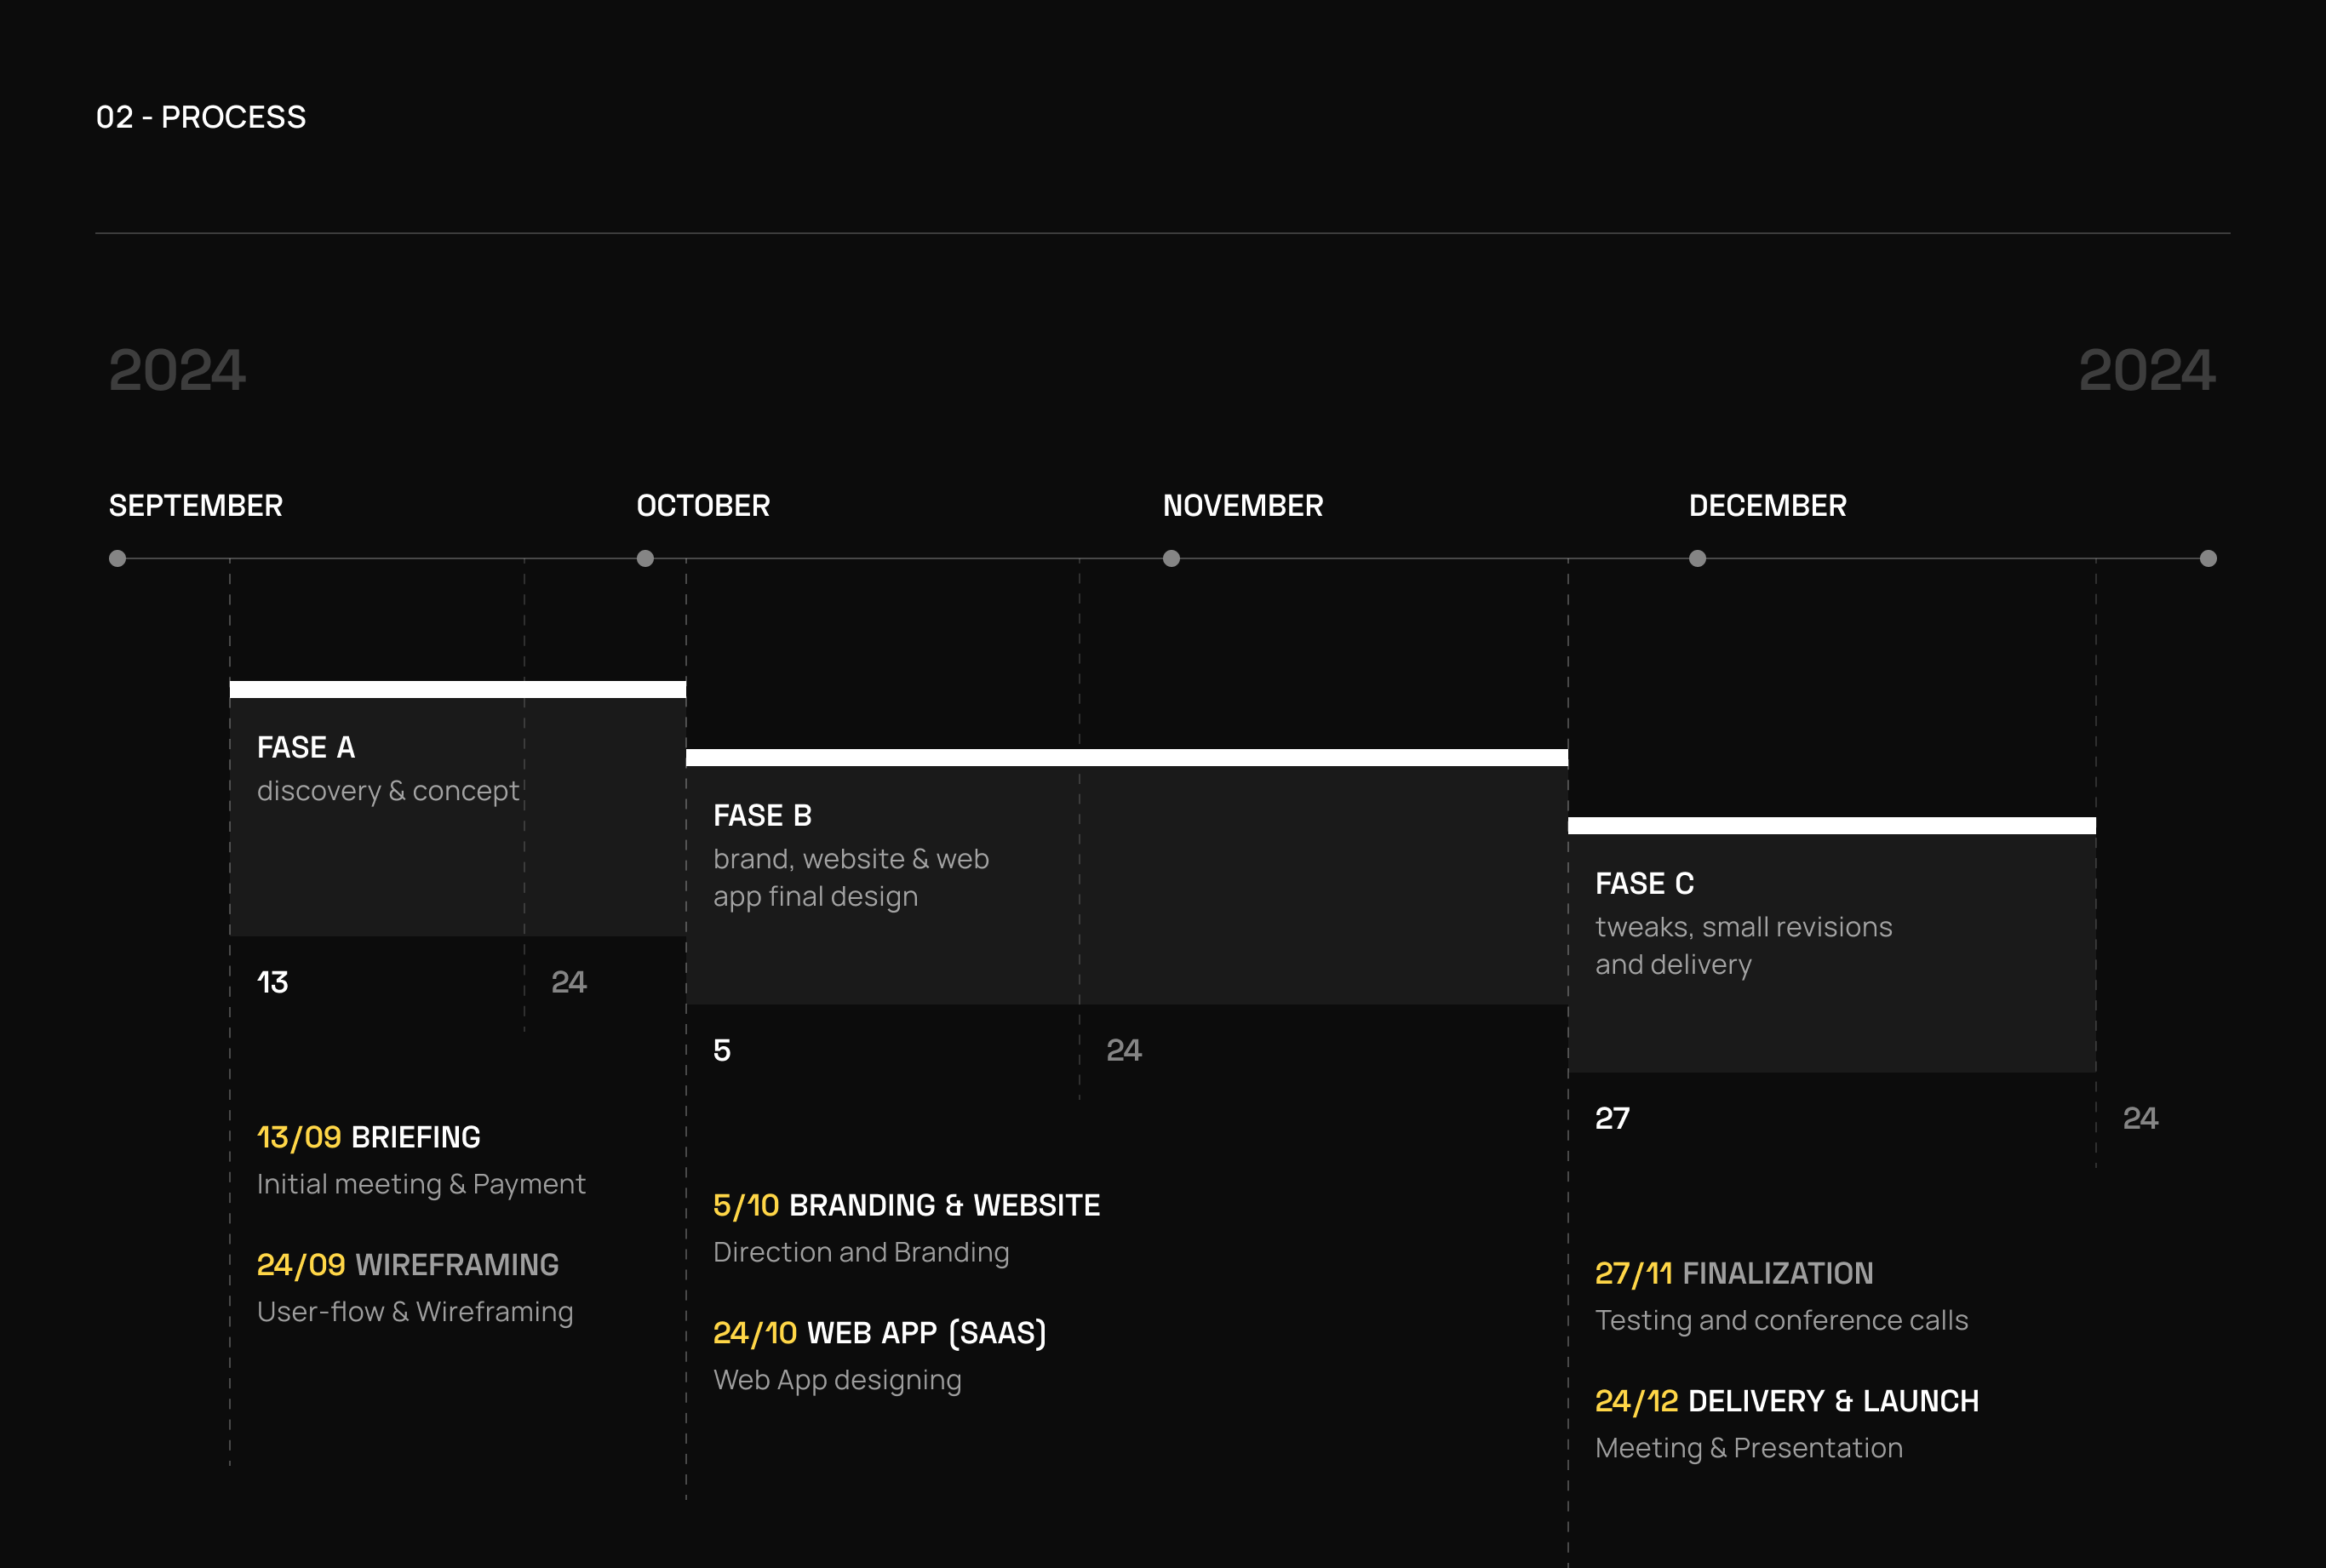
Task: Select the FASE C title
Action: tap(1644, 883)
